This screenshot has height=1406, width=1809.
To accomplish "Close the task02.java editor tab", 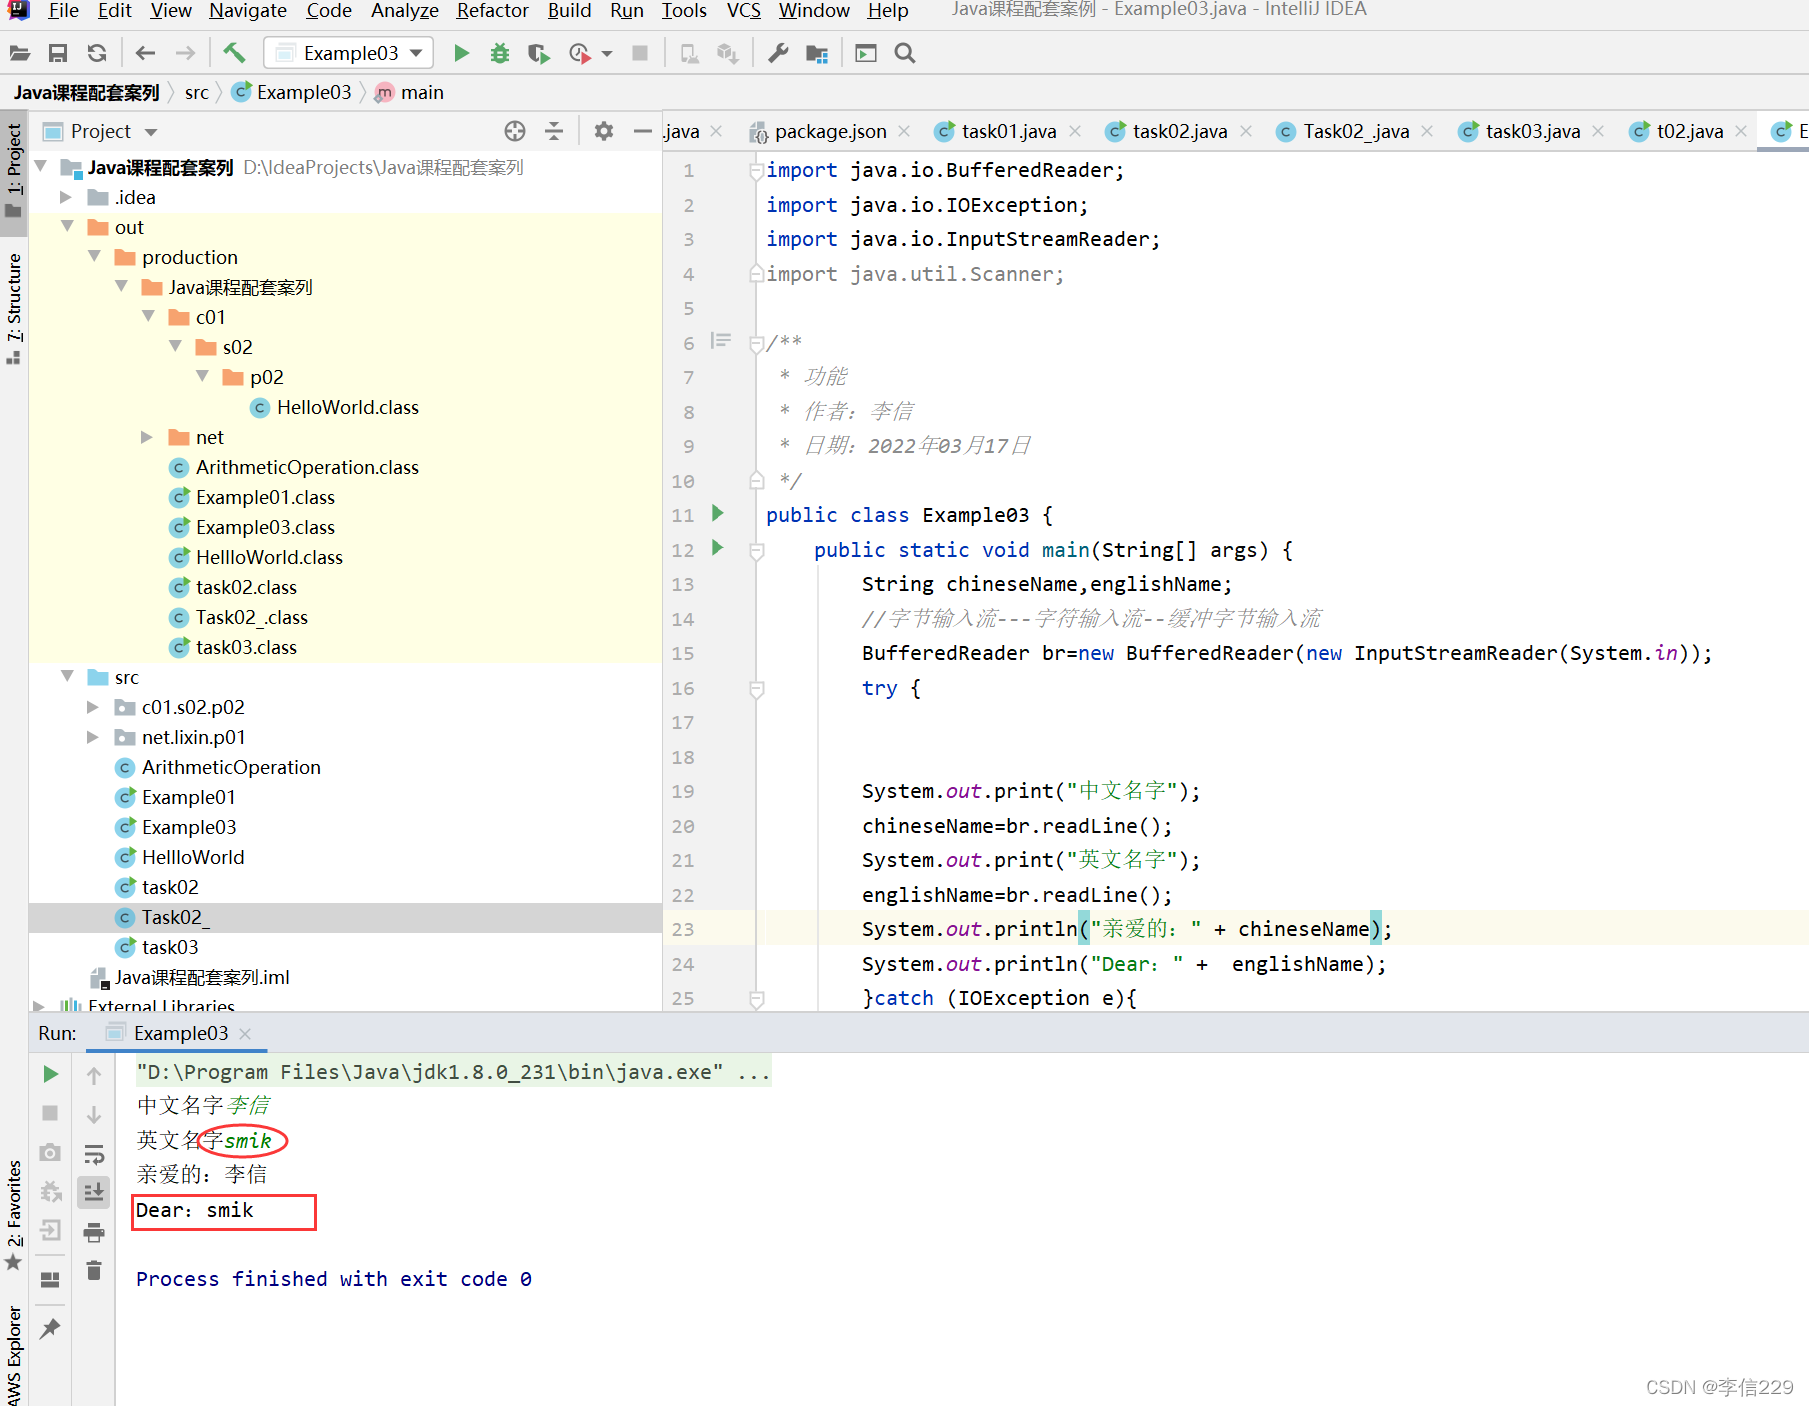I will (1246, 131).
